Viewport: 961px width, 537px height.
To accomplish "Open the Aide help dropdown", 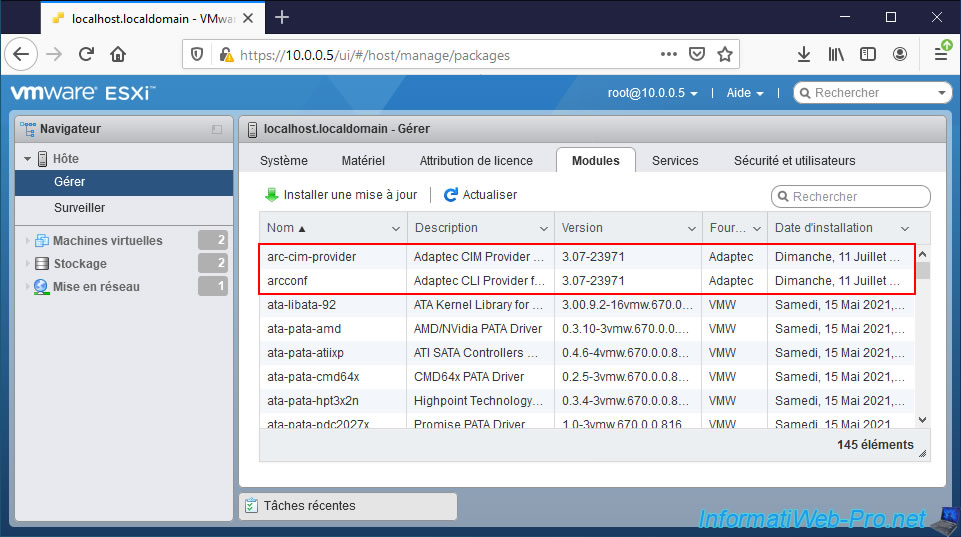I will tap(744, 93).
